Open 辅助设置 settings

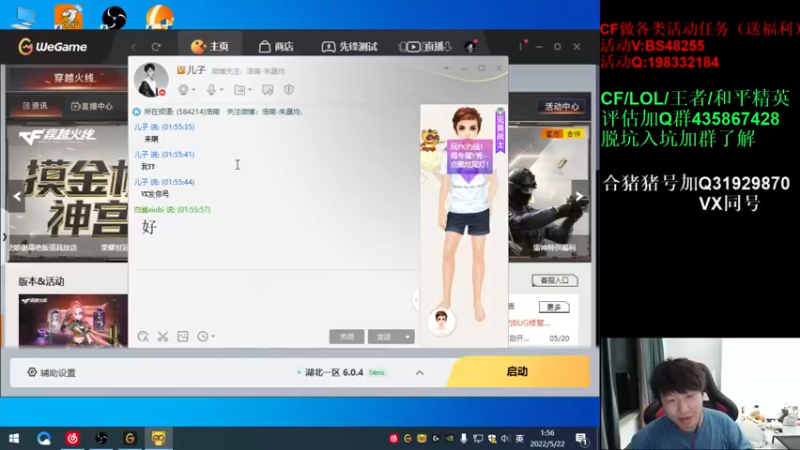coord(52,372)
